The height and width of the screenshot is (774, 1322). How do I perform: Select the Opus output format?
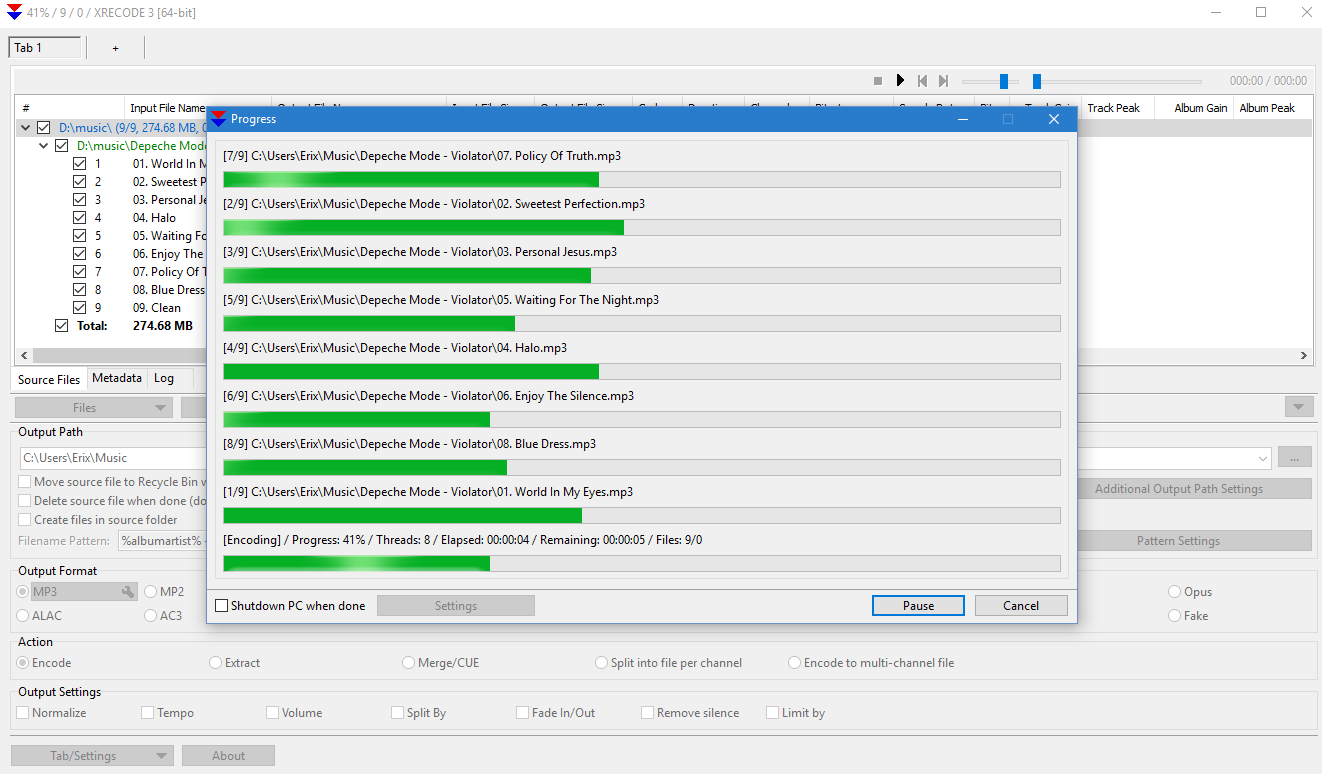(1175, 591)
